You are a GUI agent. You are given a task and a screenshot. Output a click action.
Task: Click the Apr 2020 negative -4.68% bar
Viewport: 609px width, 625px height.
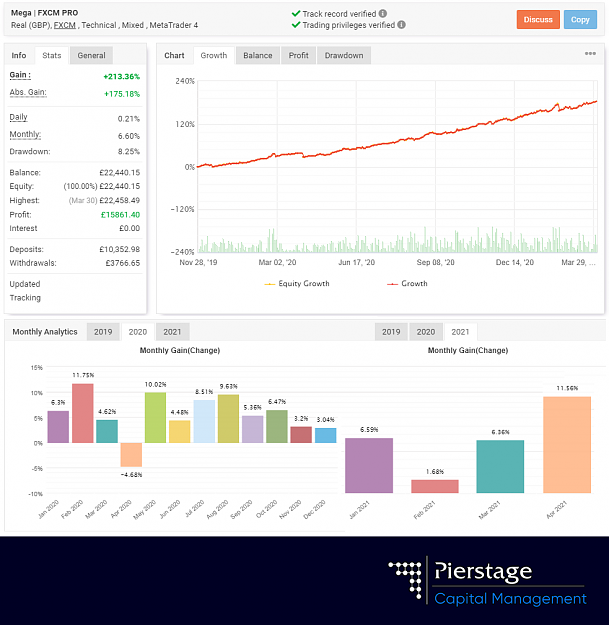click(131, 455)
